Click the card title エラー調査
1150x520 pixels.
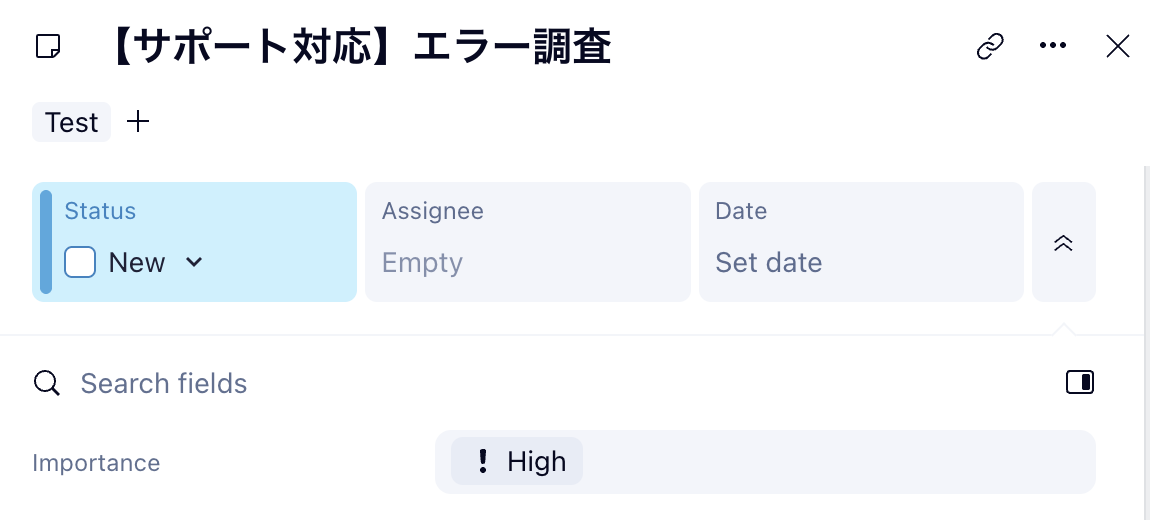[358, 47]
